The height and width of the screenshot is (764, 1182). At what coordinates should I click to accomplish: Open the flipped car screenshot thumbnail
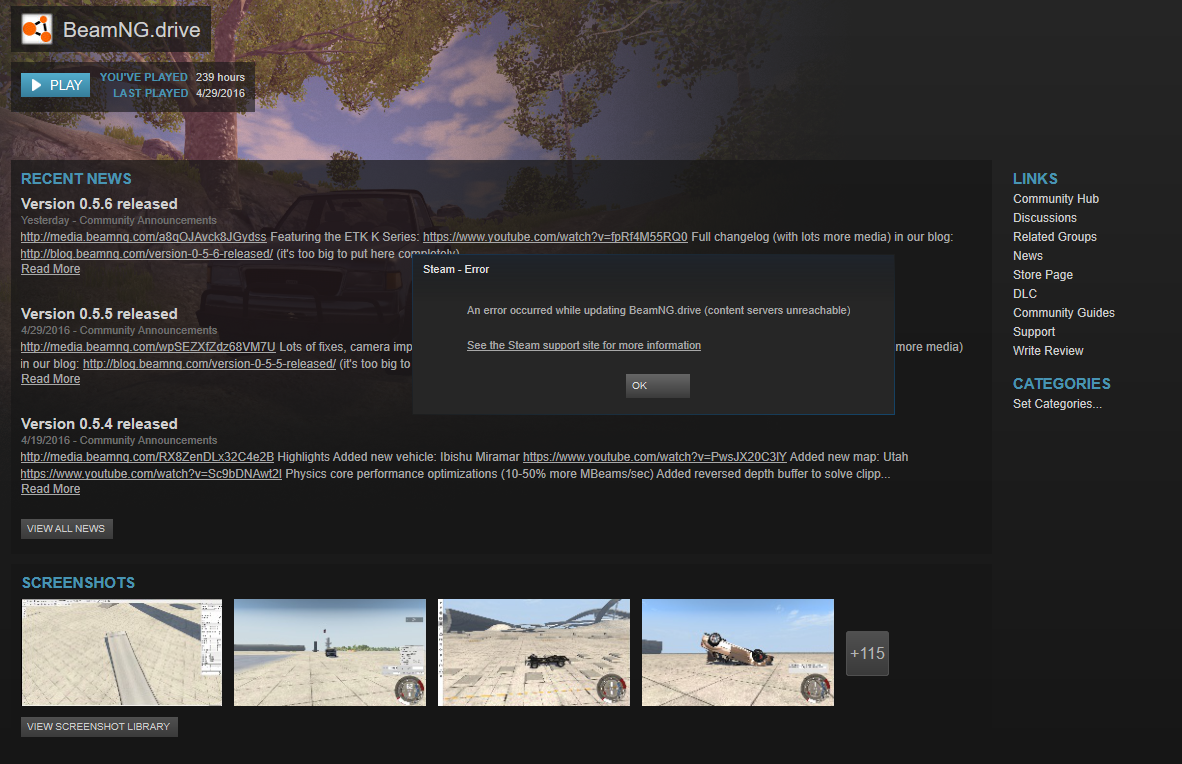[738, 652]
